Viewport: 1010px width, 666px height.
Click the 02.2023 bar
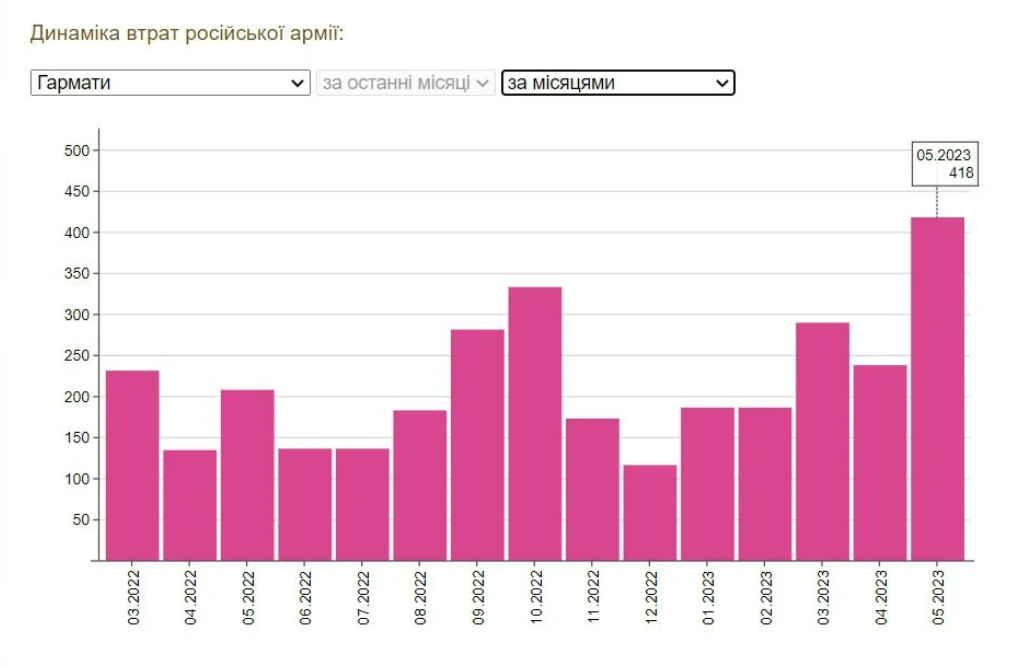(765, 484)
